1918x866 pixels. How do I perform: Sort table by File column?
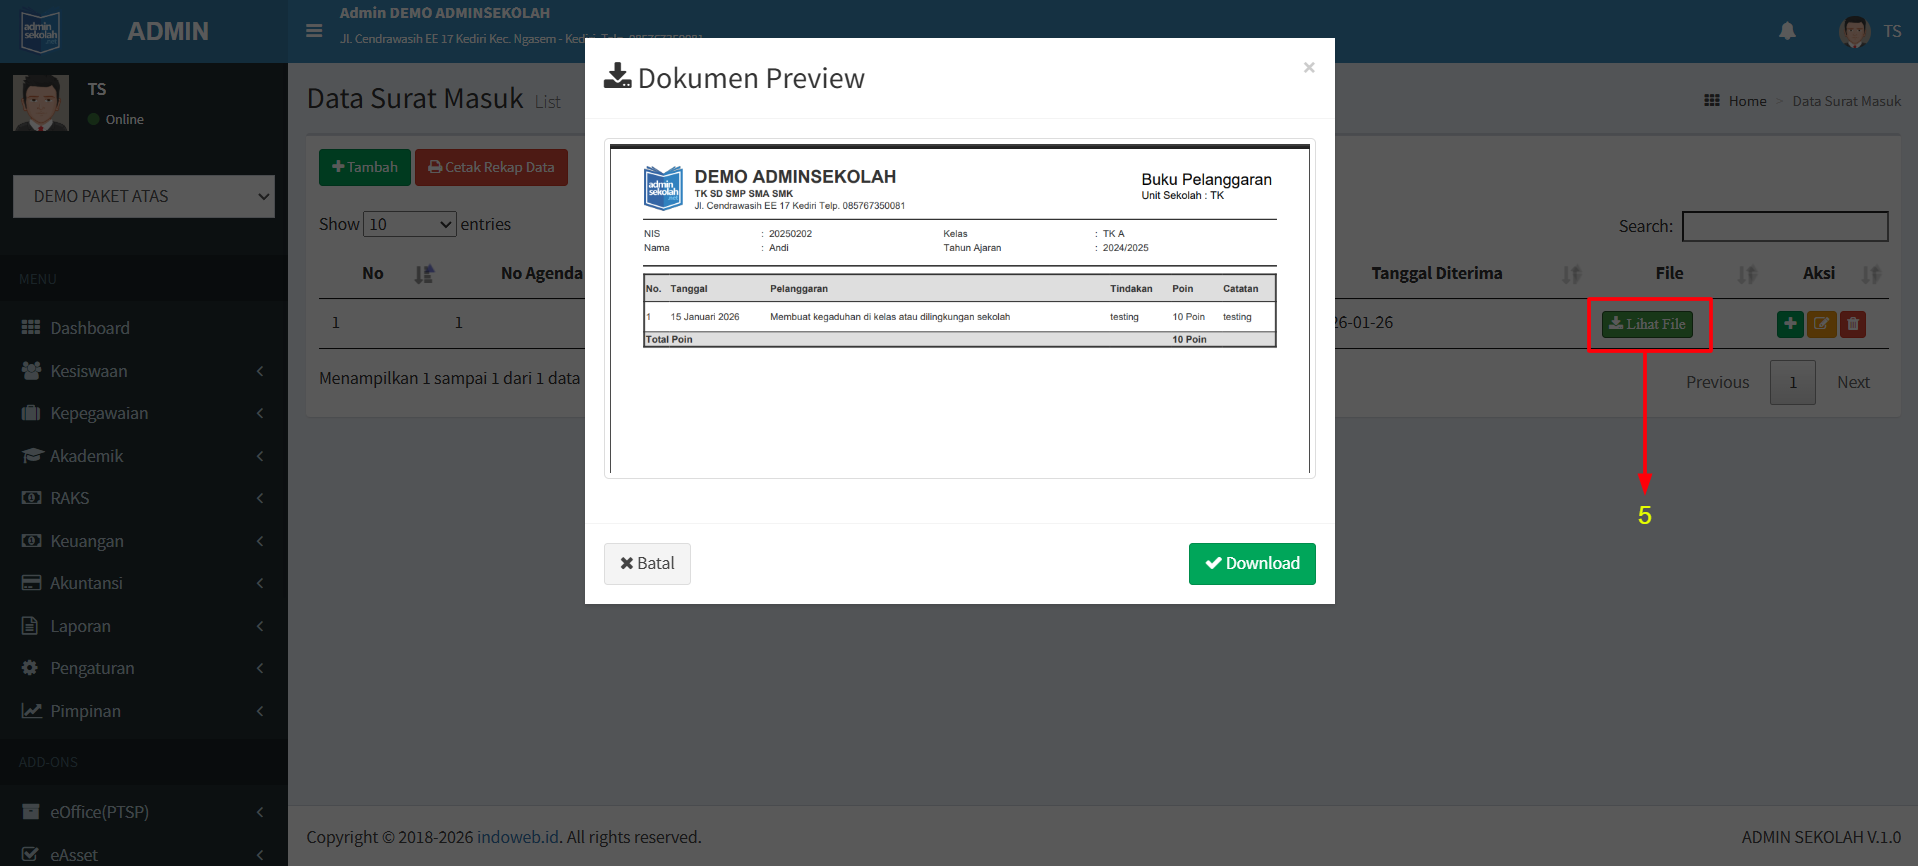tap(1746, 274)
